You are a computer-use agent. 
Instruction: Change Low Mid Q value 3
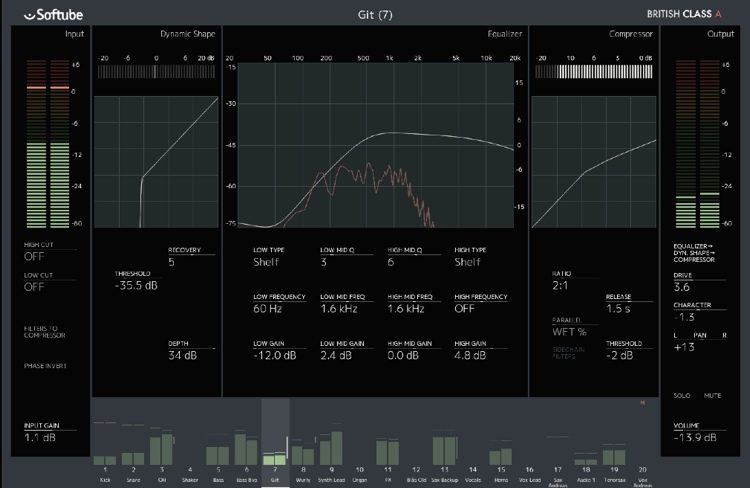pyautogui.click(x=324, y=262)
